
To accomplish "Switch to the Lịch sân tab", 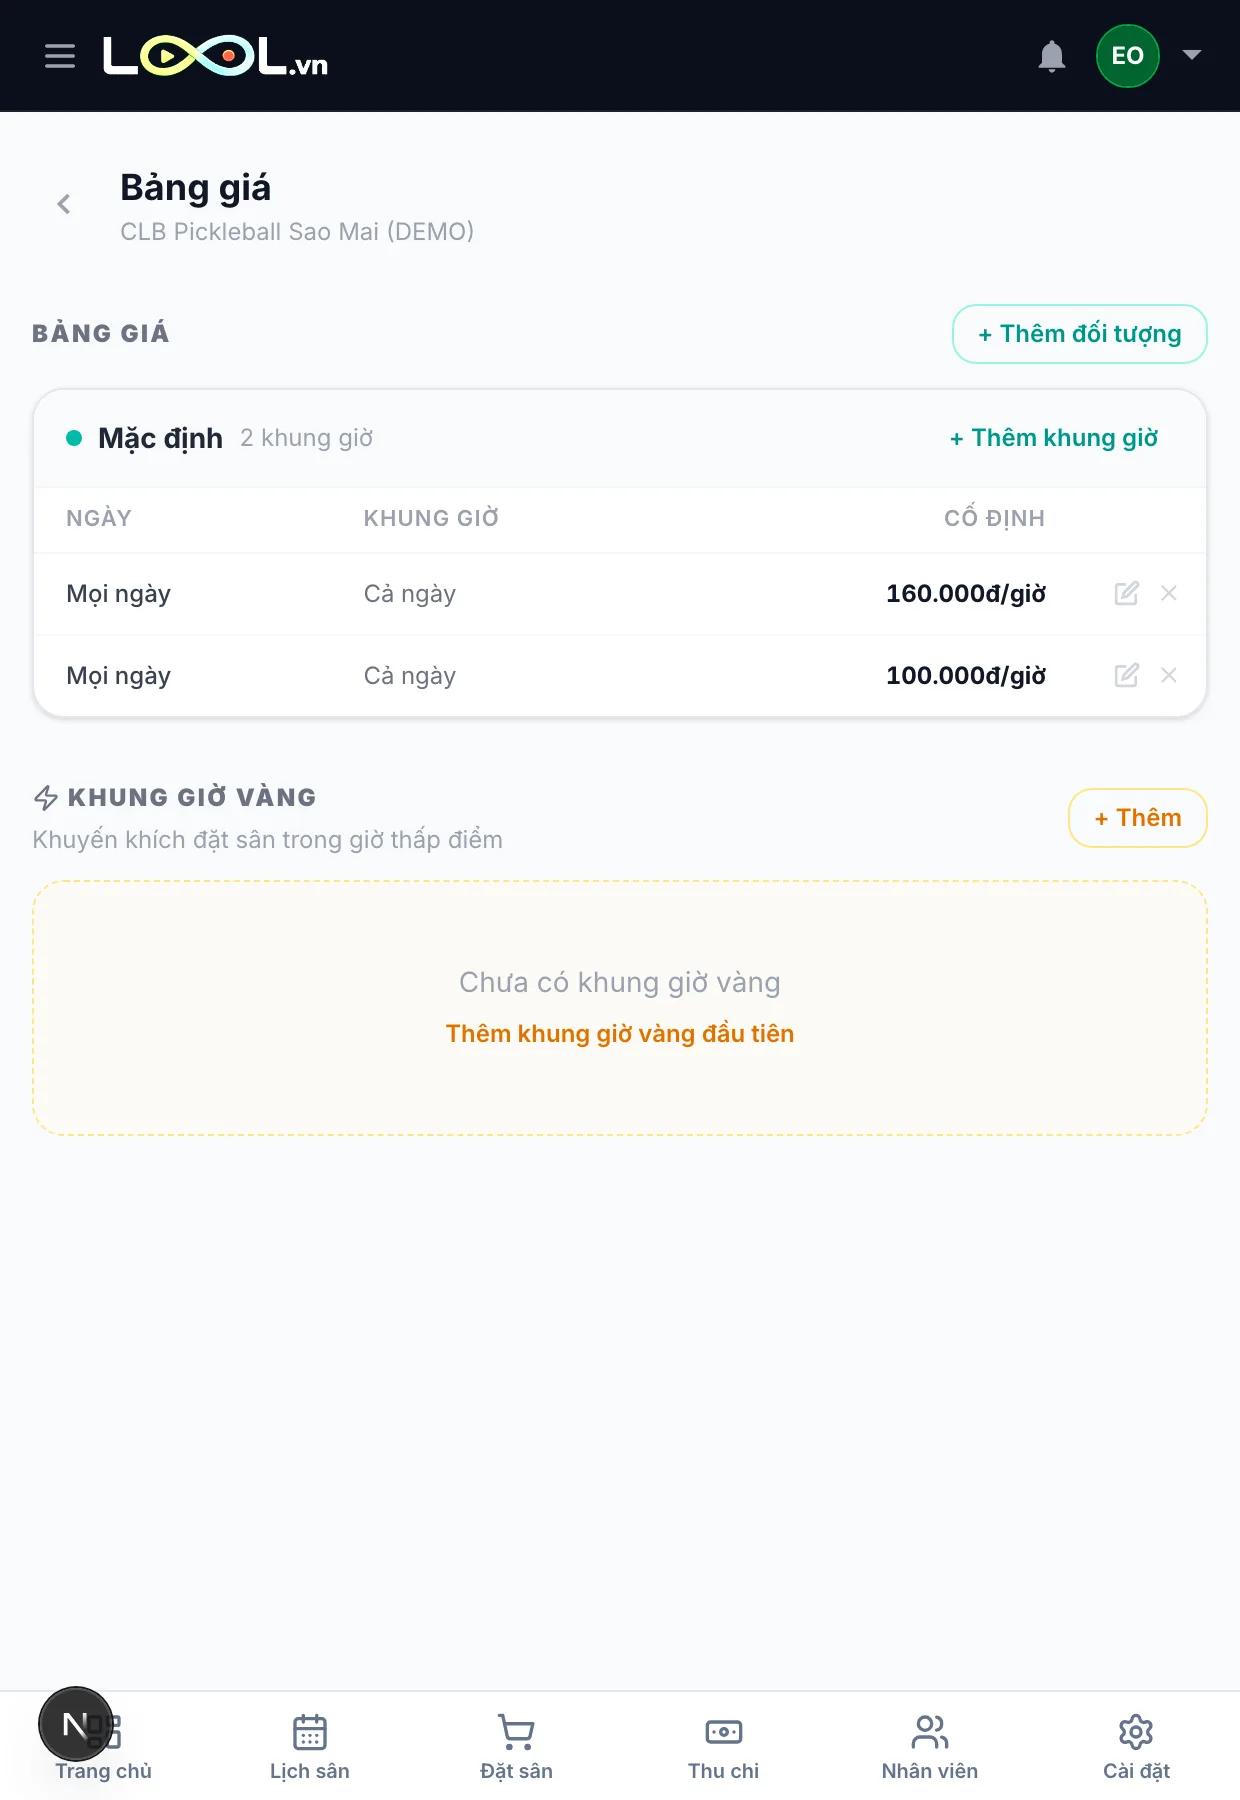I will coord(310,1747).
